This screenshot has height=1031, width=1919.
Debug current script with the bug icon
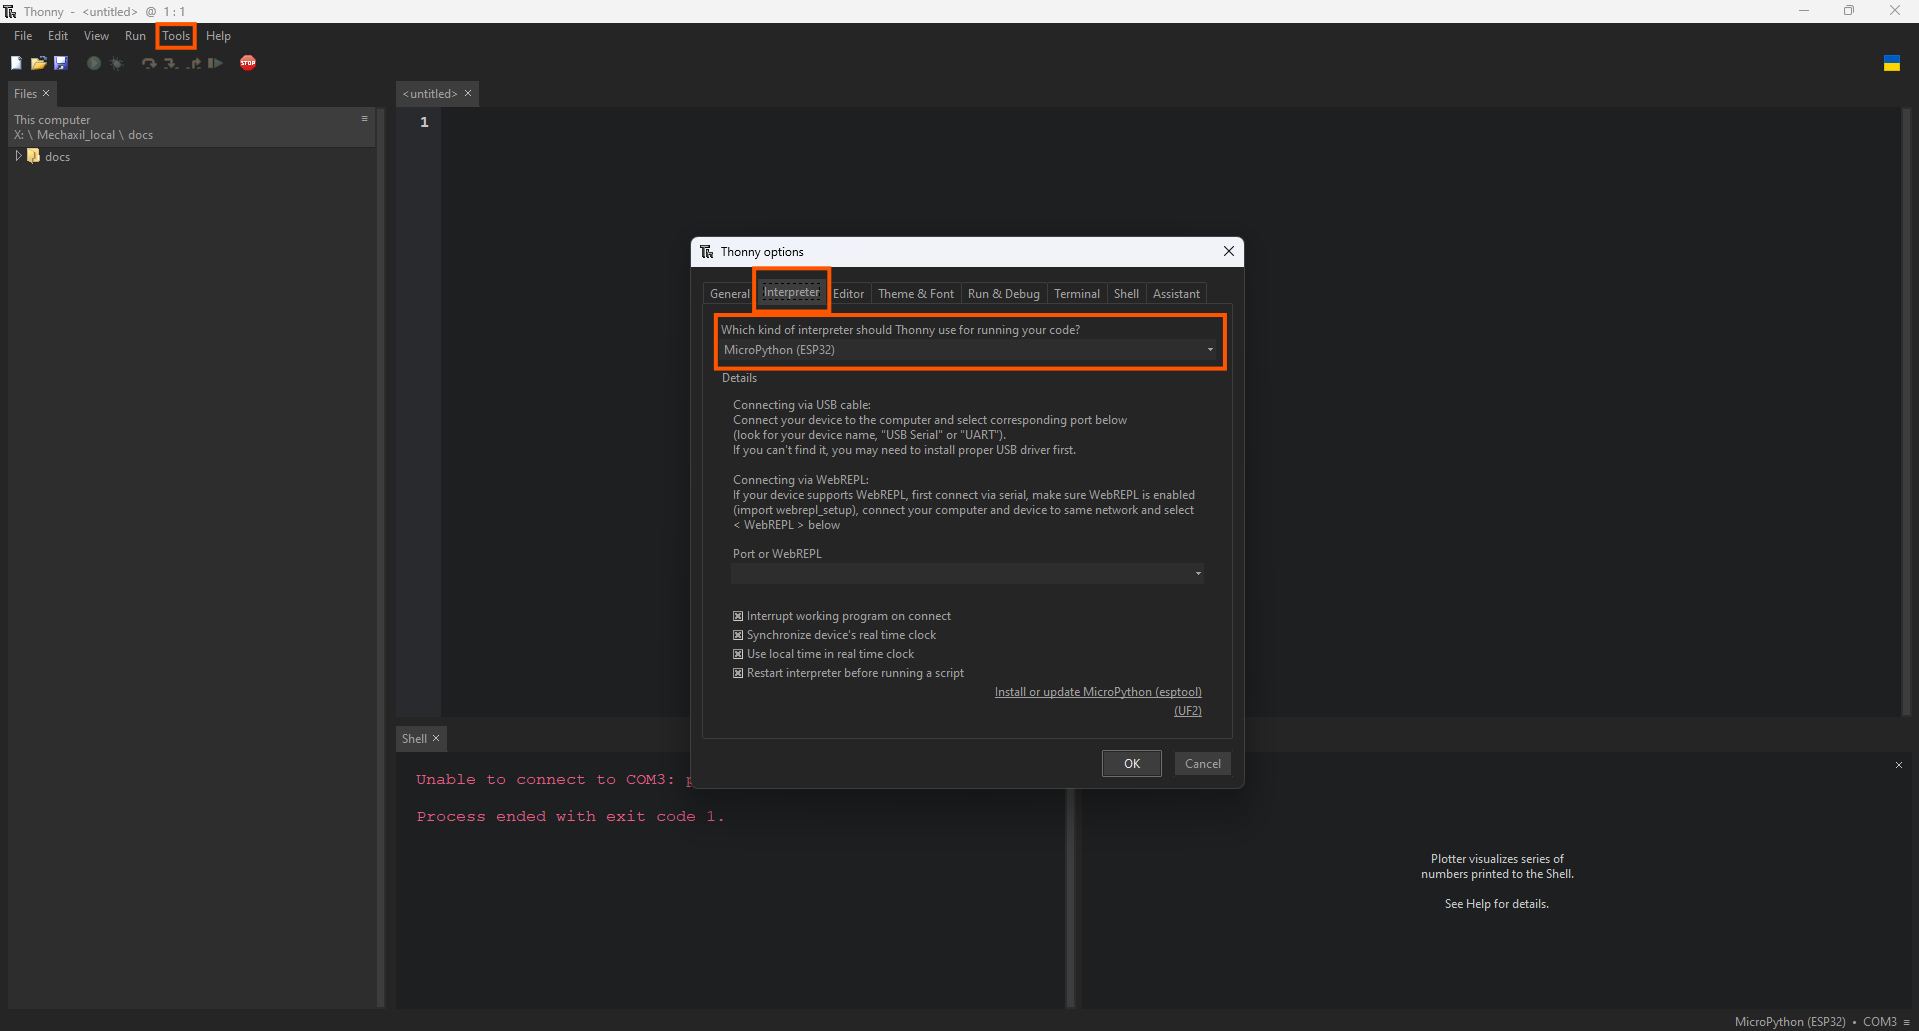pyautogui.click(x=116, y=63)
